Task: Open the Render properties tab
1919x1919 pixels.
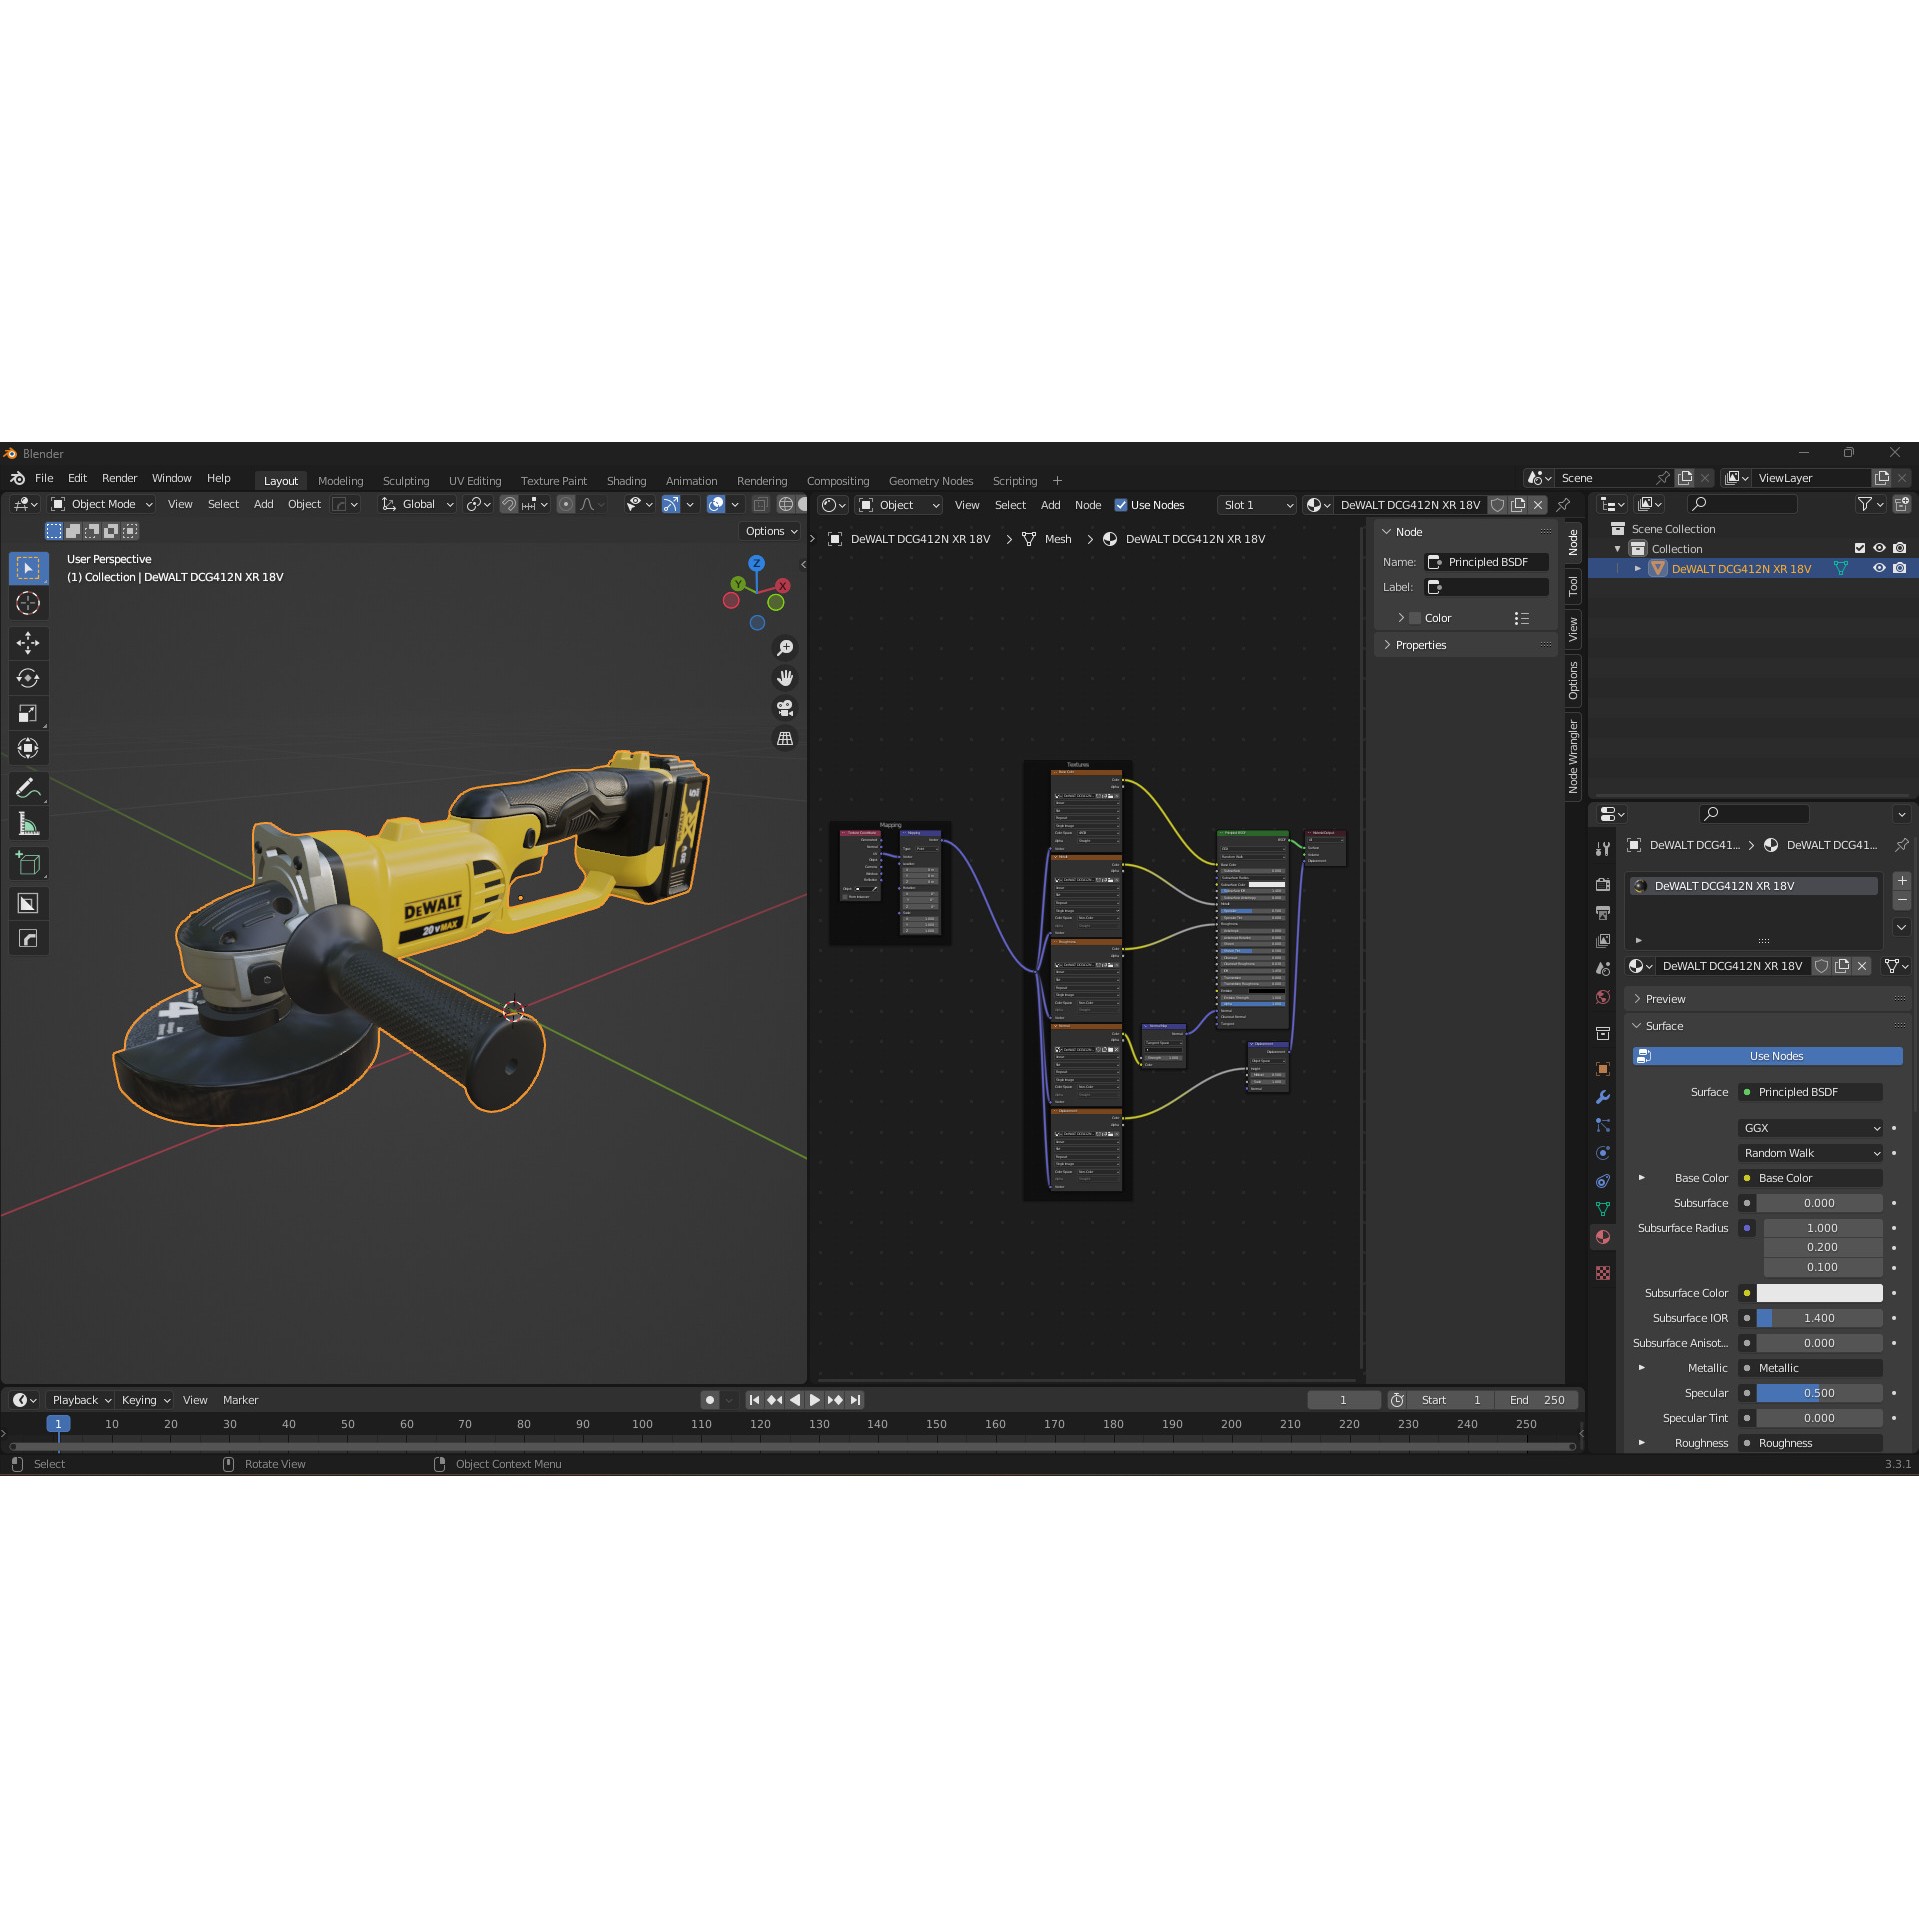Action: pos(1603,885)
